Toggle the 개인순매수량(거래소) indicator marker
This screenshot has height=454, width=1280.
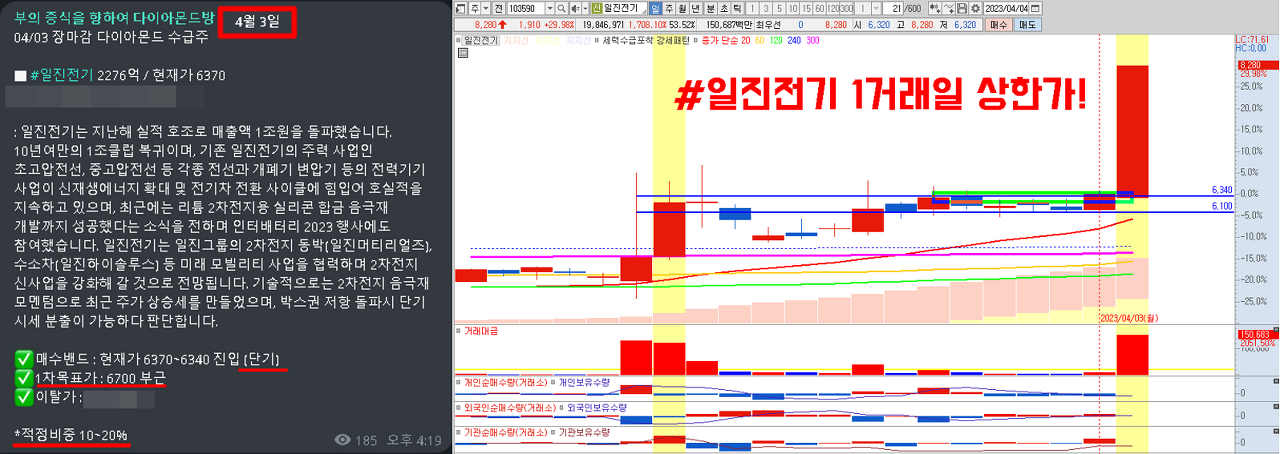click(x=458, y=382)
